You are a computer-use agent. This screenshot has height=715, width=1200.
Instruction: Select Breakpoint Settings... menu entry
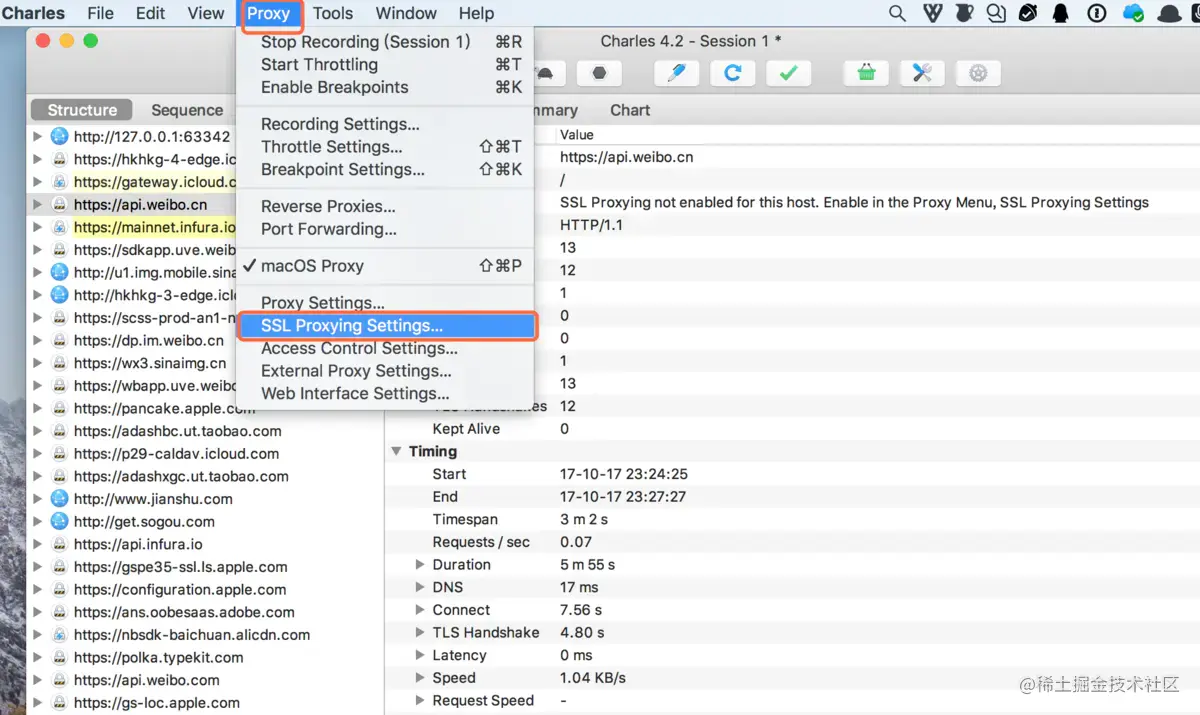(x=385, y=170)
